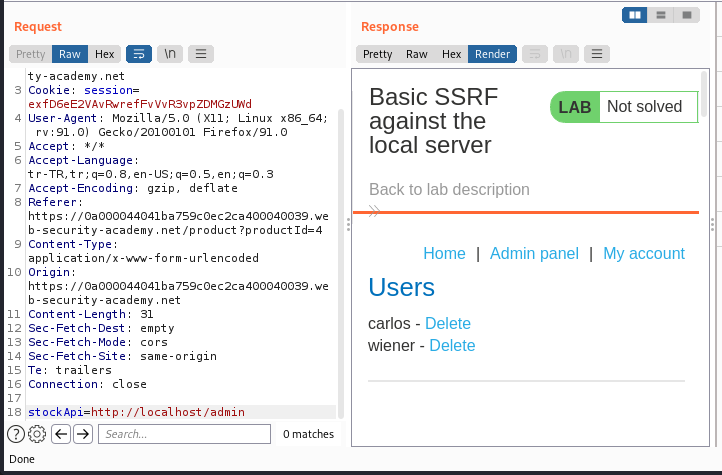
Task: Click the My account link
Action: click(x=644, y=253)
